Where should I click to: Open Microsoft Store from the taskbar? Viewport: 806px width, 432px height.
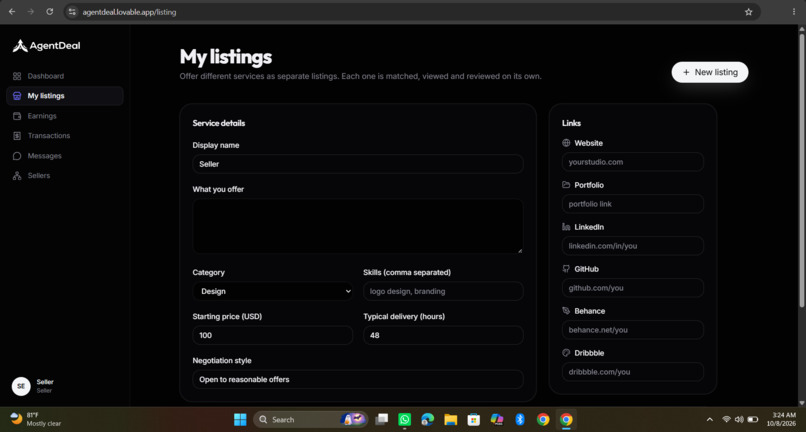[473, 420]
